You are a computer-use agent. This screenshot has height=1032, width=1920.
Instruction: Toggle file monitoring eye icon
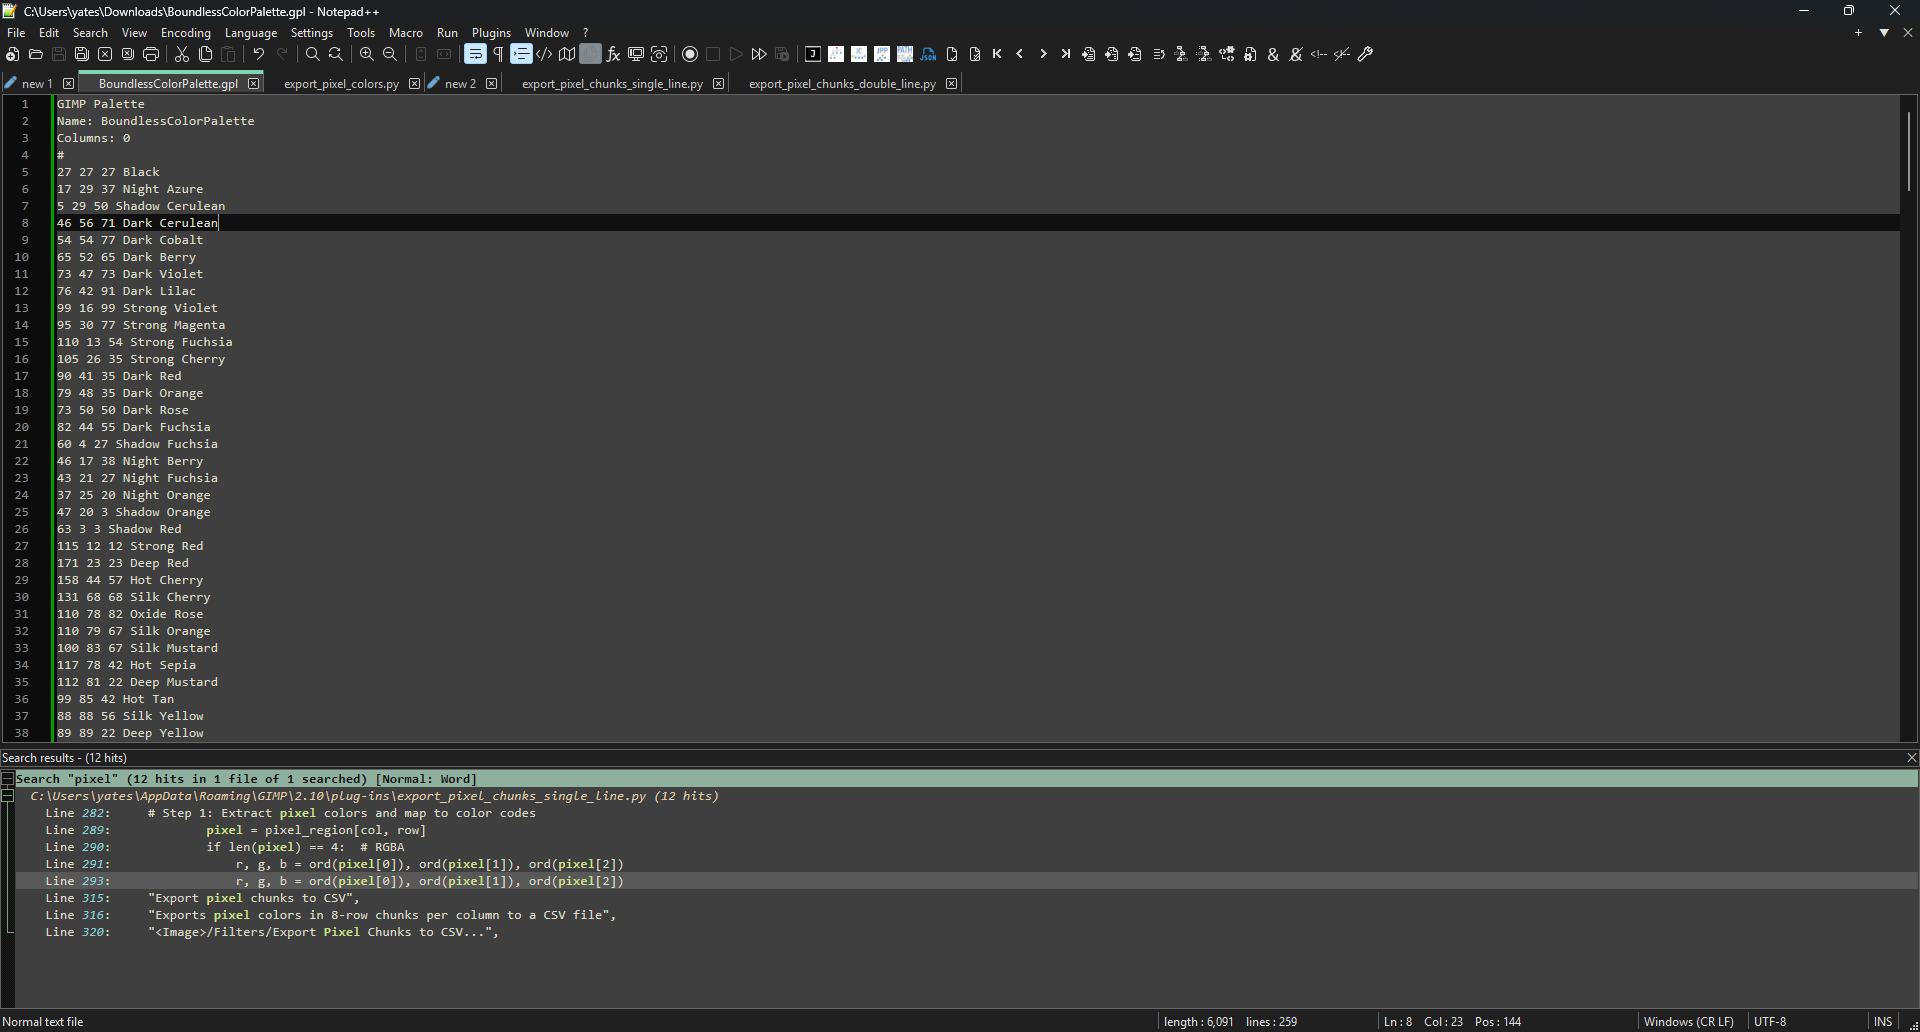click(659, 54)
